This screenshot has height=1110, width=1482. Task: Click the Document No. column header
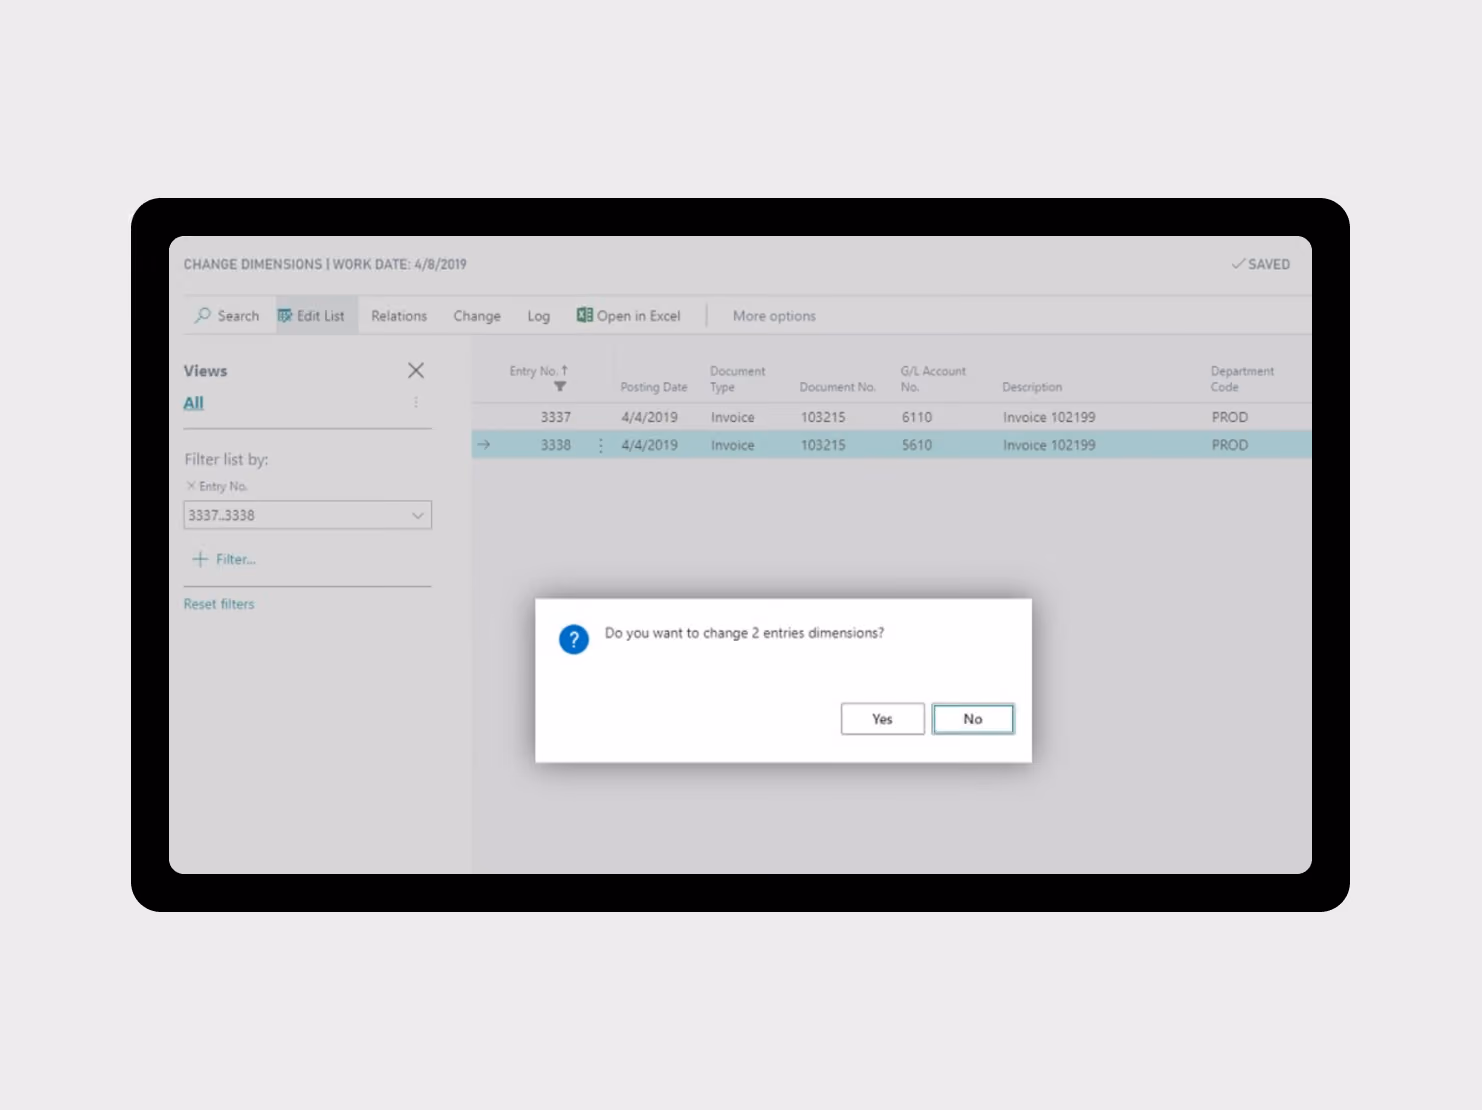pos(838,387)
